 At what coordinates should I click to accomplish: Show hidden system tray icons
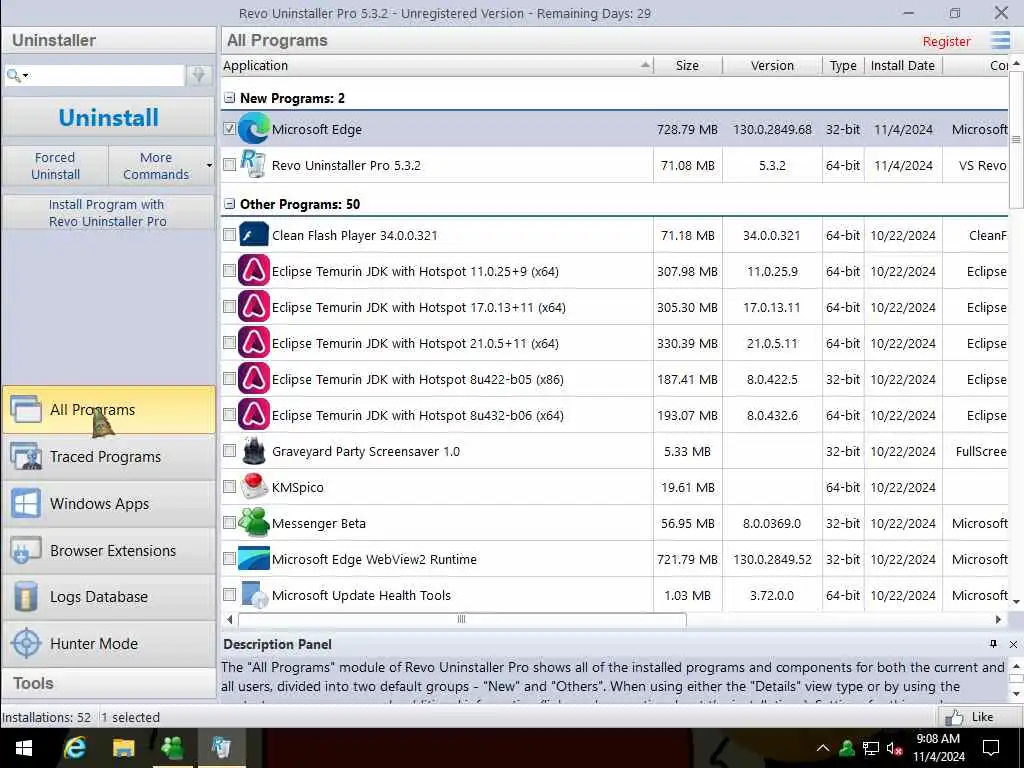[x=823, y=748]
